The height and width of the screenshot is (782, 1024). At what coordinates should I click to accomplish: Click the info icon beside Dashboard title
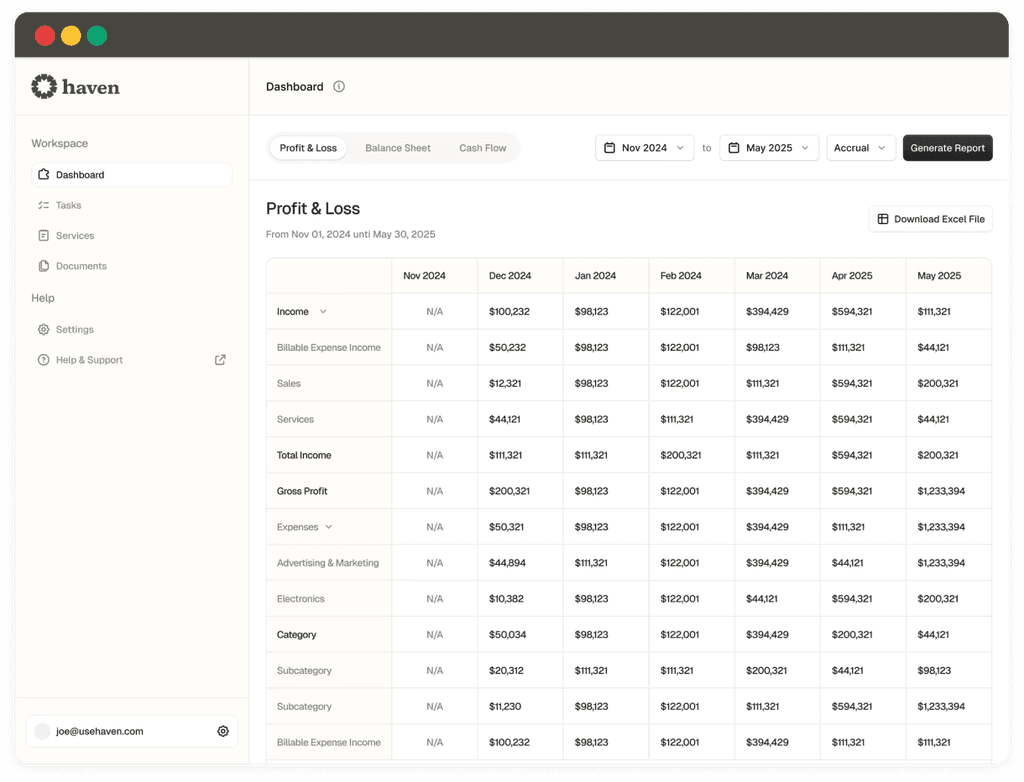[339, 87]
